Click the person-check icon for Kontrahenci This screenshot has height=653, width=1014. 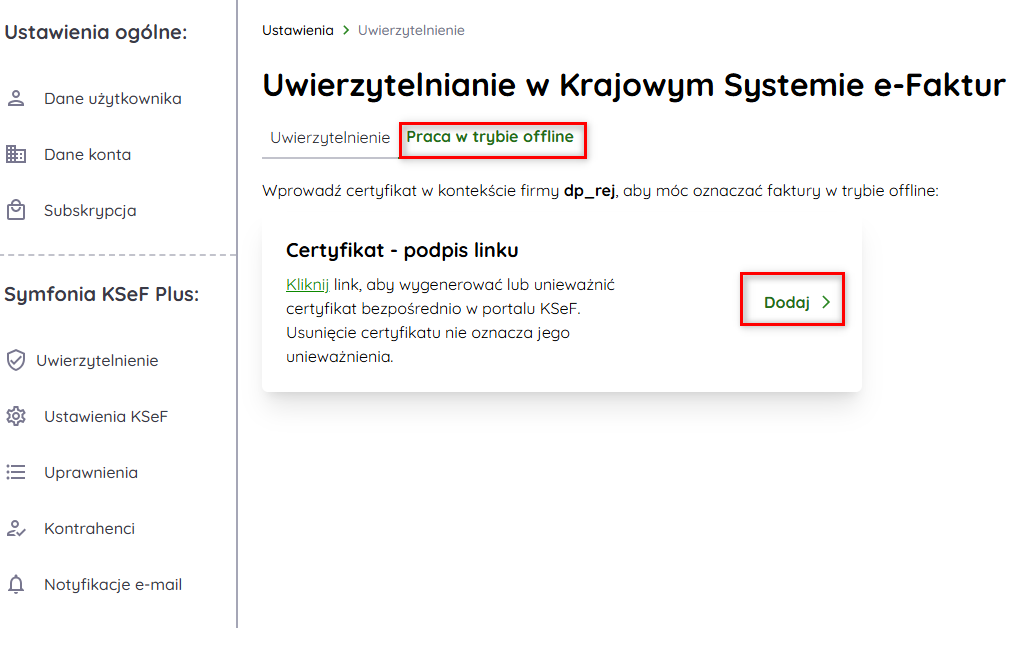(x=16, y=528)
